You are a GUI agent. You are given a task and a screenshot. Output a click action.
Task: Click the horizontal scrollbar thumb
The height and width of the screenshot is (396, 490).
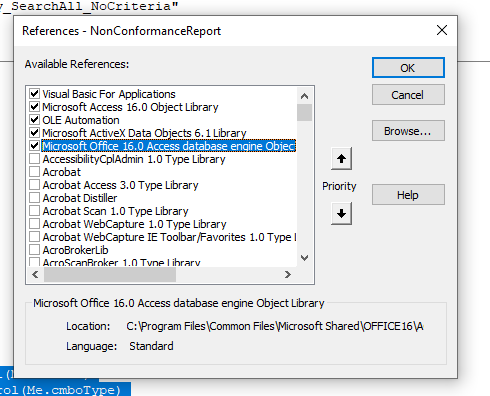pyautogui.click(x=110, y=274)
